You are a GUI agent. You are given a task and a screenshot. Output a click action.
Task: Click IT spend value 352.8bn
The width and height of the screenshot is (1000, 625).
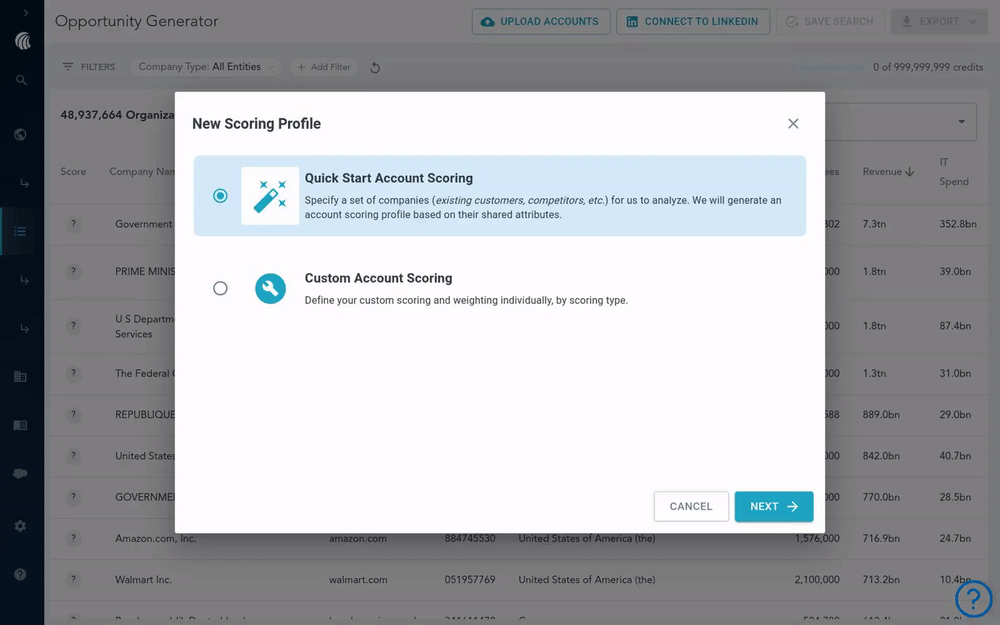coord(958,224)
